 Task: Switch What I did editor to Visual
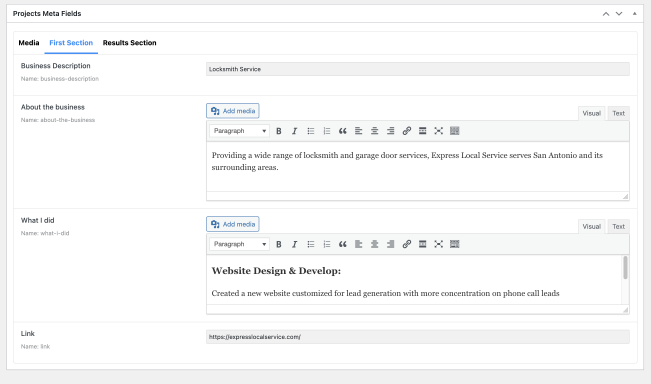(591, 227)
